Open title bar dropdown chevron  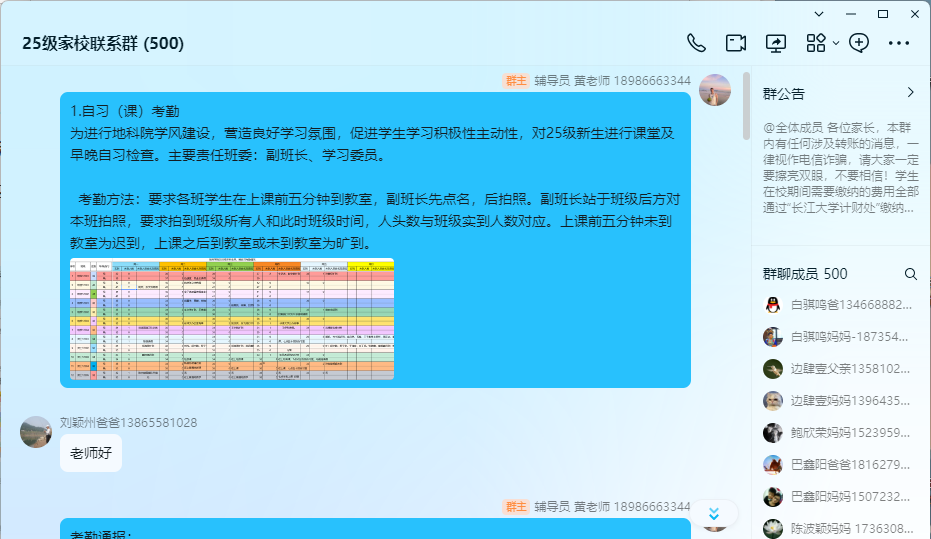pyautogui.click(x=819, y=14)
